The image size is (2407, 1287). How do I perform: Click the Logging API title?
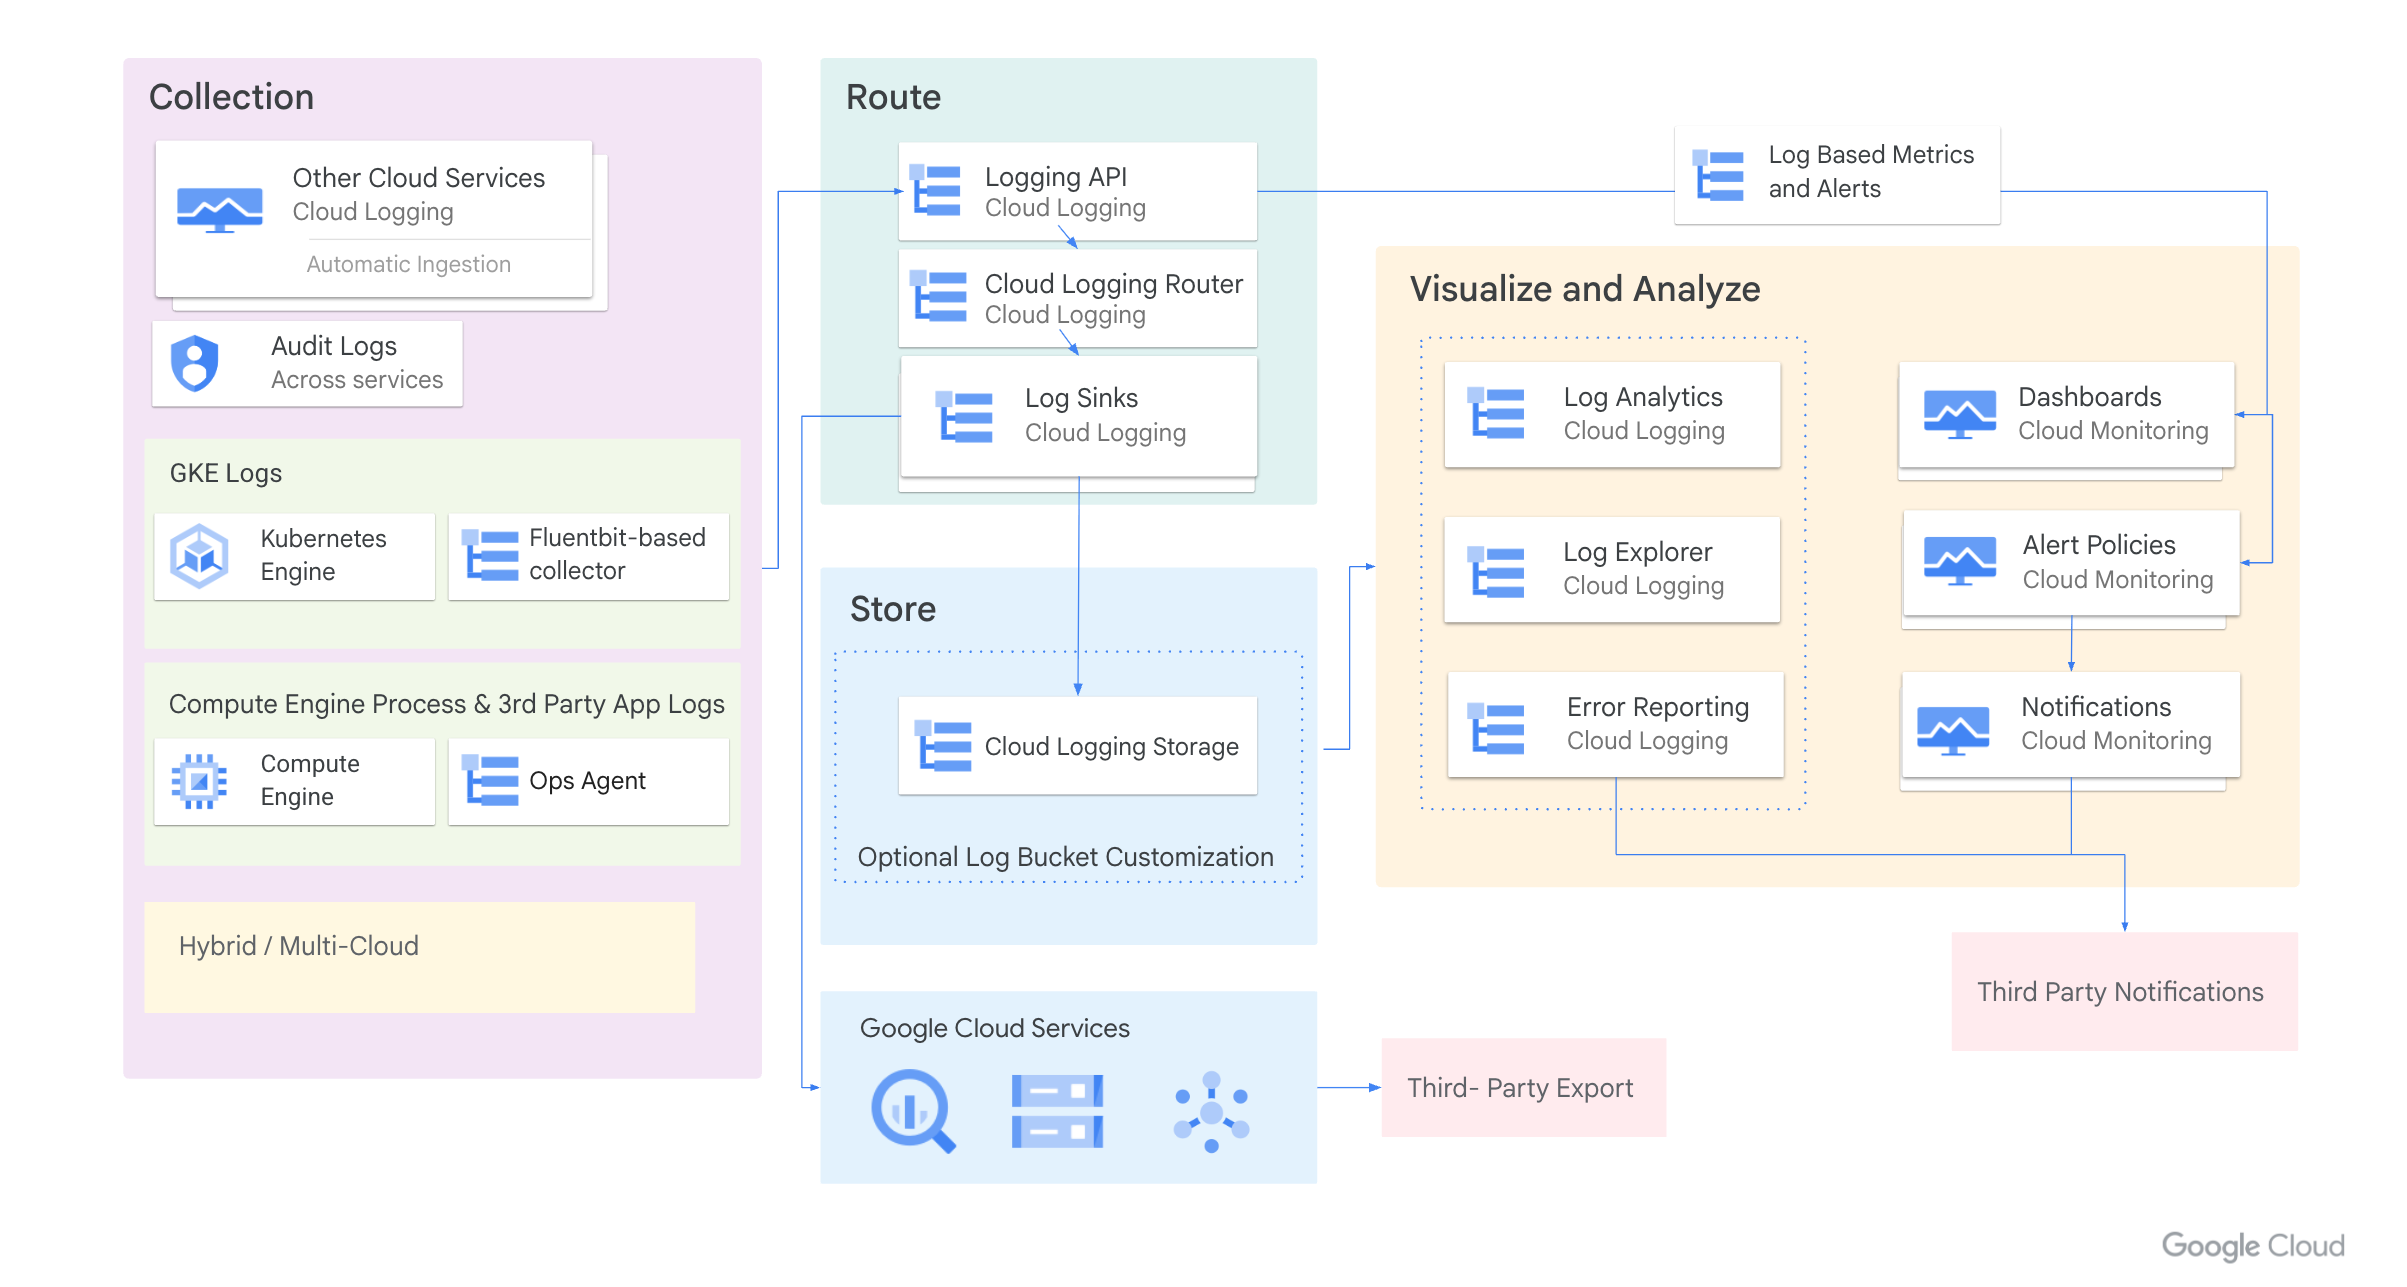click(x=1056, y=177)
